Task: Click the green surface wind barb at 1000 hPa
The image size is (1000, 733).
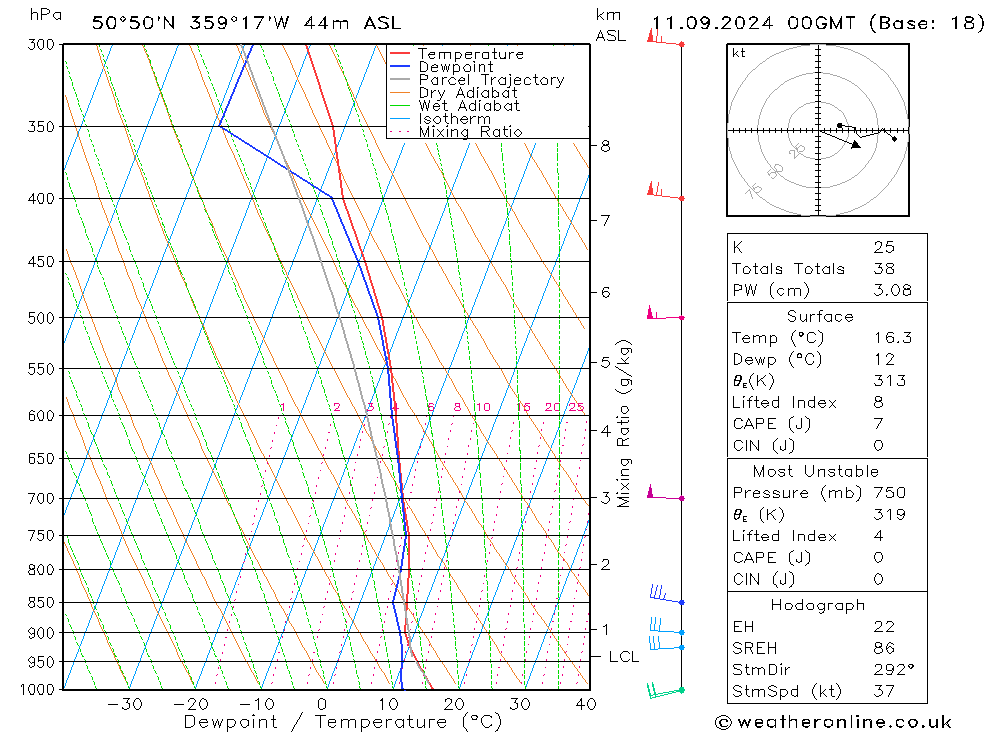Action: [x=665, y=690]
